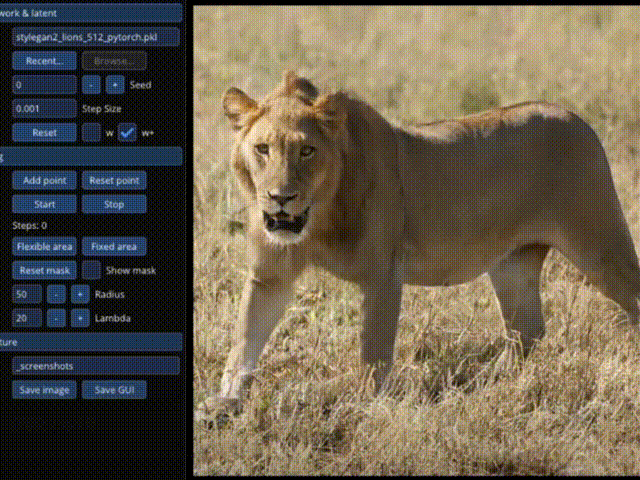Enable the w latent space checkbox
Image resolution: width=640 pixels, height=480 pixels.
point(91,132)
